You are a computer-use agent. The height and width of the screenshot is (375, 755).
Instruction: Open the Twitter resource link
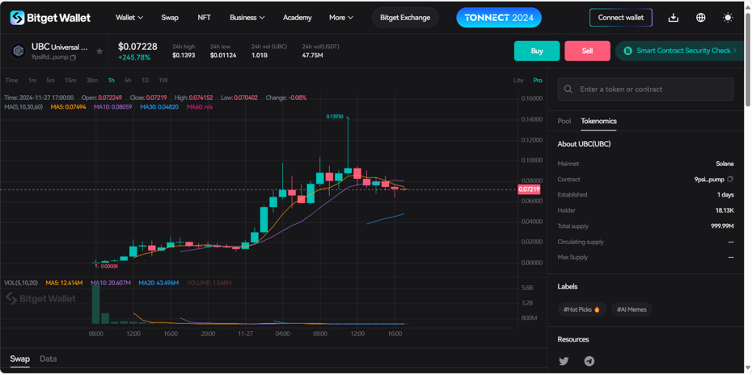[563, 361]
